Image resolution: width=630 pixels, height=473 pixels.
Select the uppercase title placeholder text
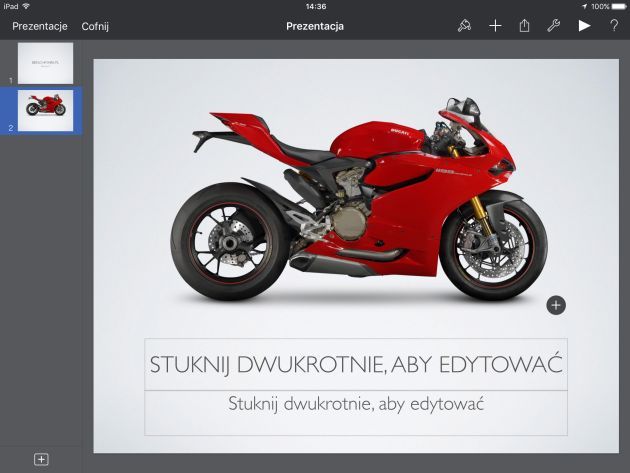click(356, 364)
